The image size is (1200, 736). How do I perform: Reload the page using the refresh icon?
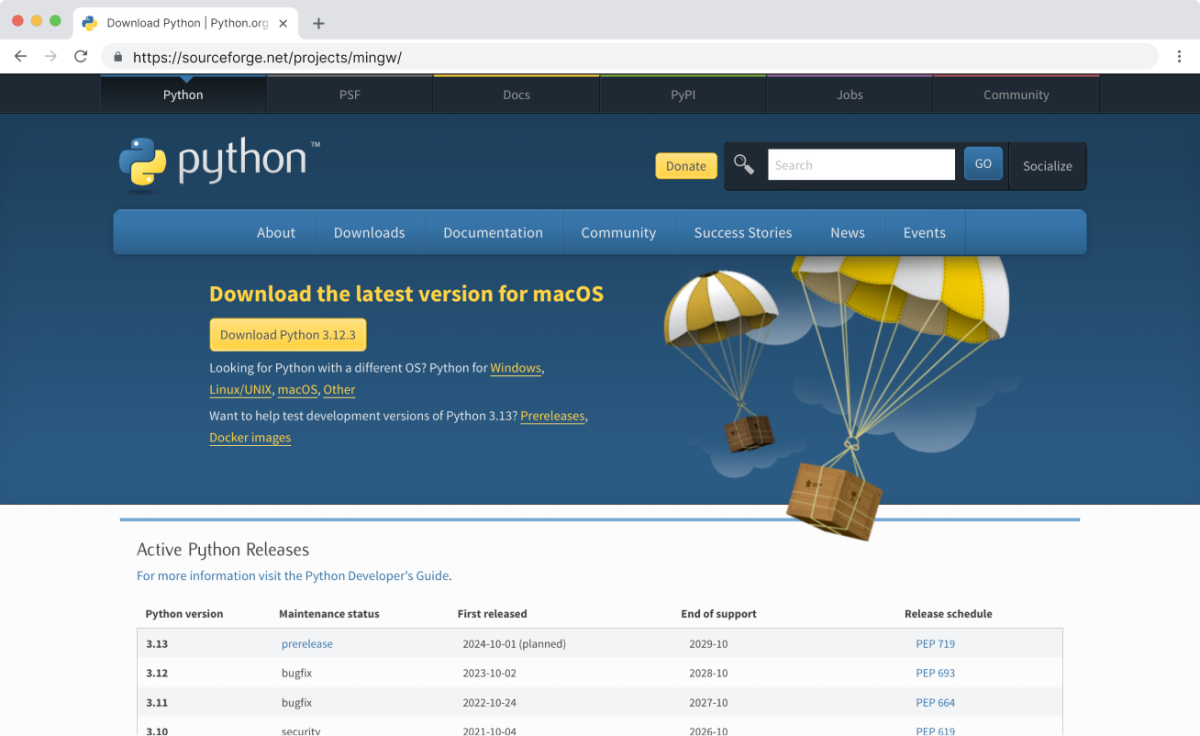coord(80,57)
